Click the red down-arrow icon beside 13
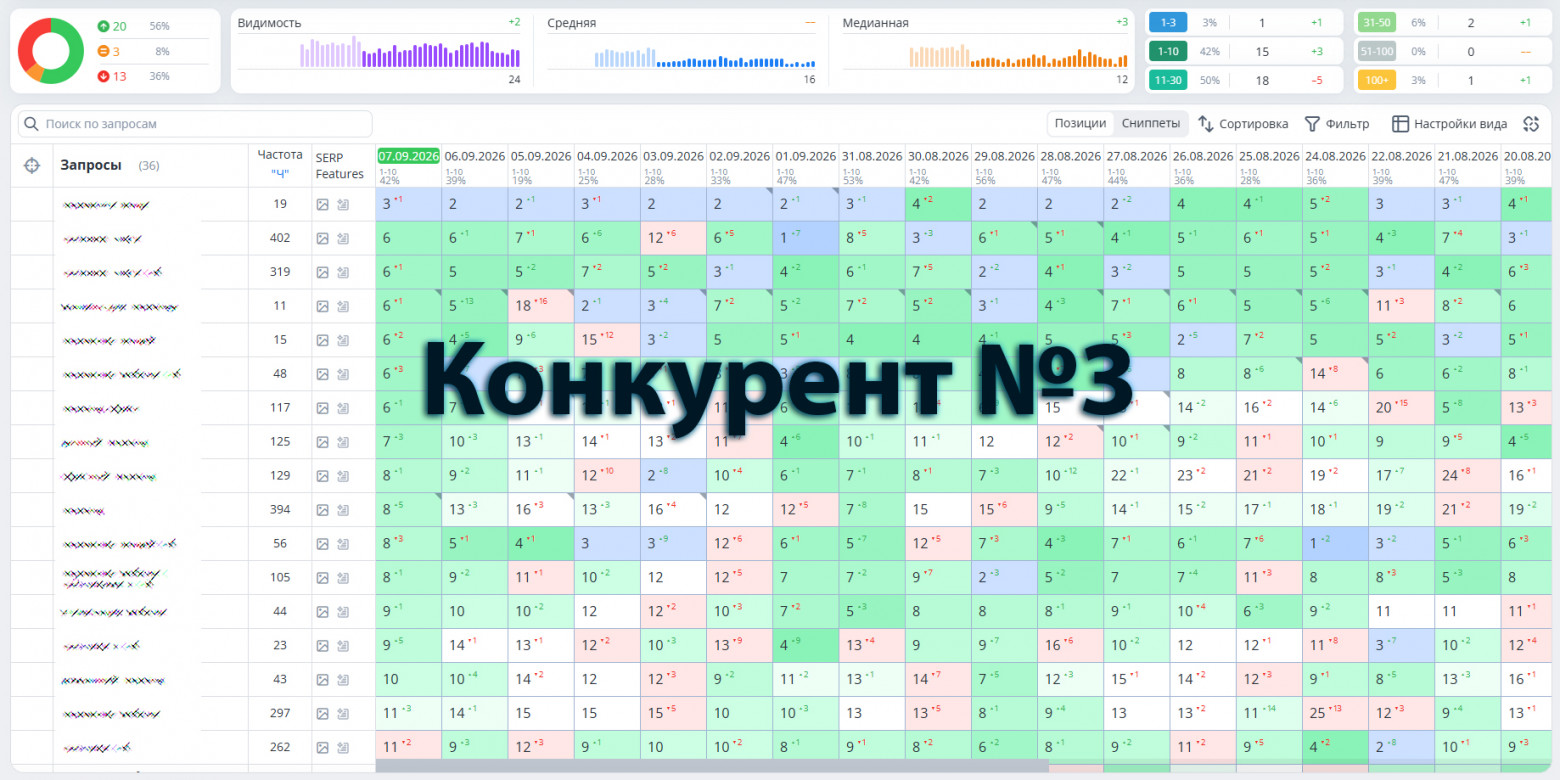Image resolution: width=1560 pixels, height=780 pixels. point(104,77)
